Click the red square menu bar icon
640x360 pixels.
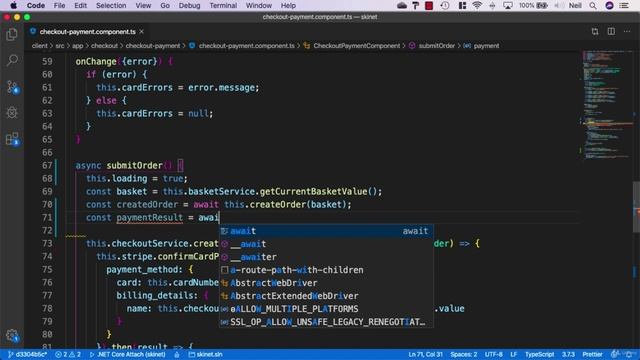click(429, 5)
